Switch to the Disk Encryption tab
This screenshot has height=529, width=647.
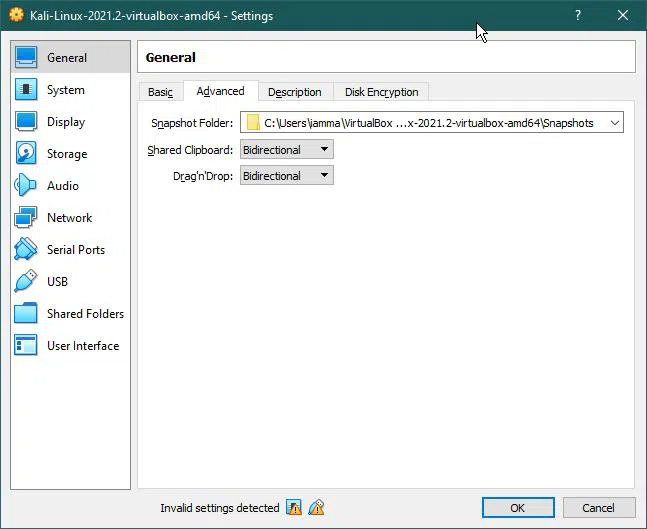(x=381, y=92)
